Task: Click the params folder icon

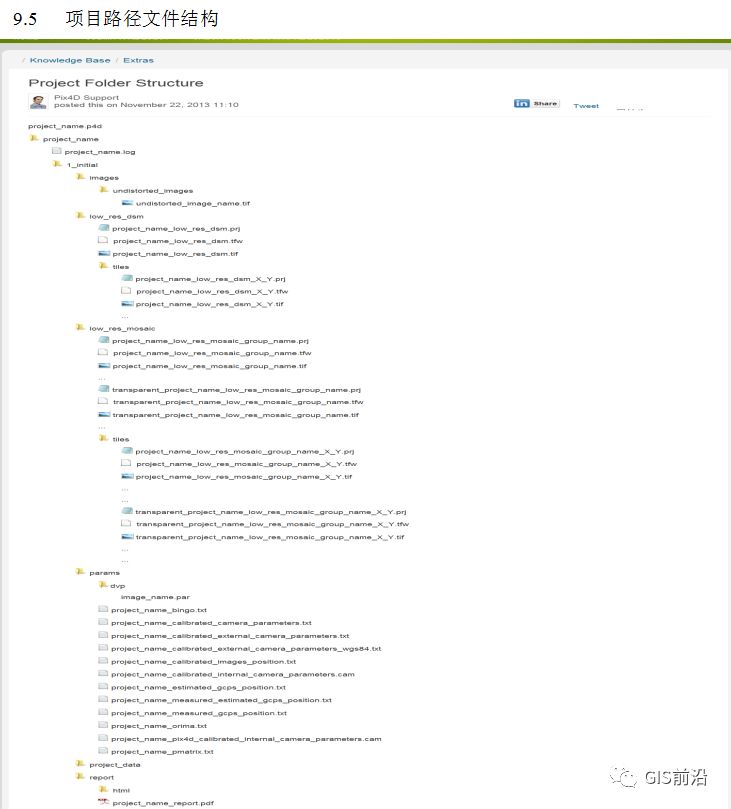Action: [80, 572]
